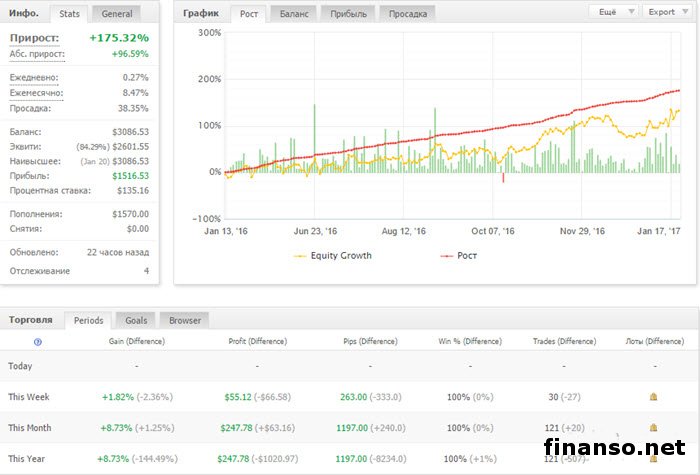The image size is (700, 475).
Task: Click the help question mark icon in trading table
Action: pos(37,342)
